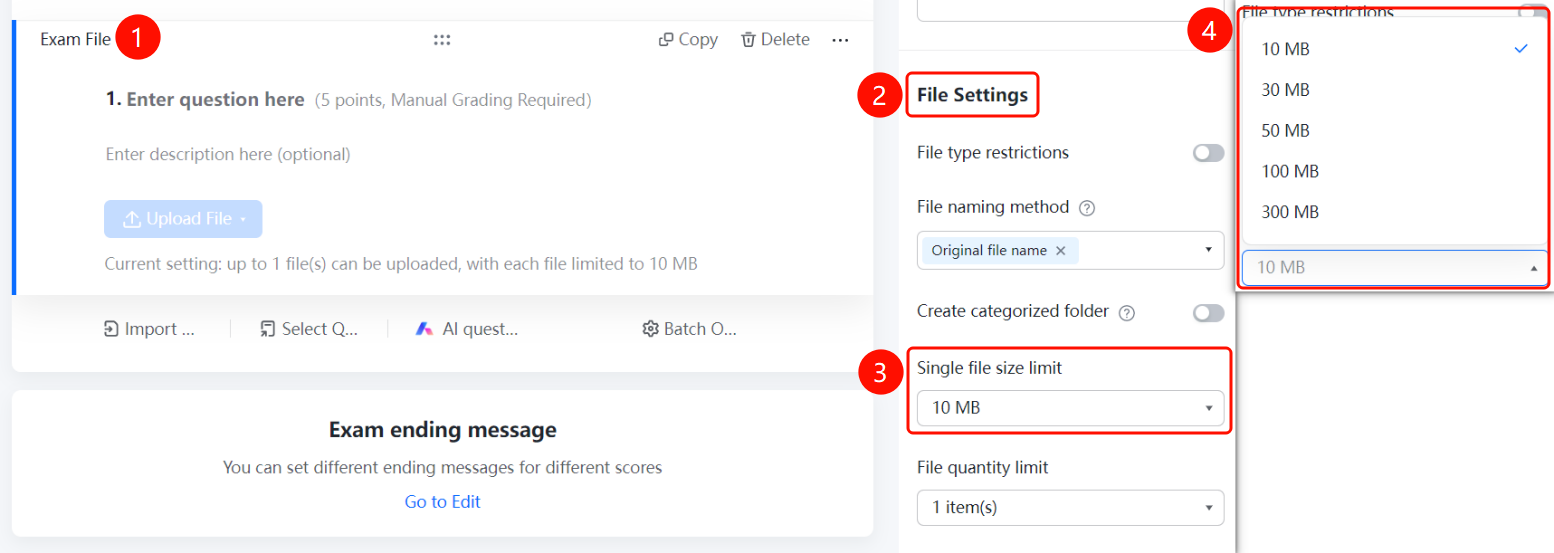Select 30 MB option

(x=1394, y=90)
